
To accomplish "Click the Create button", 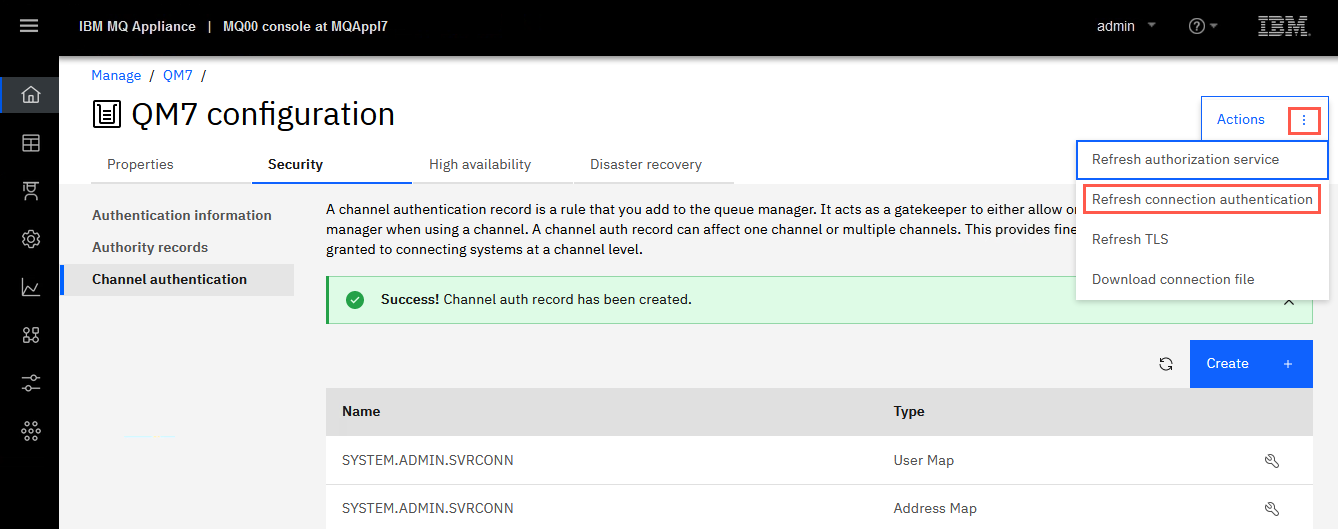I will [x=1251, y=364].
